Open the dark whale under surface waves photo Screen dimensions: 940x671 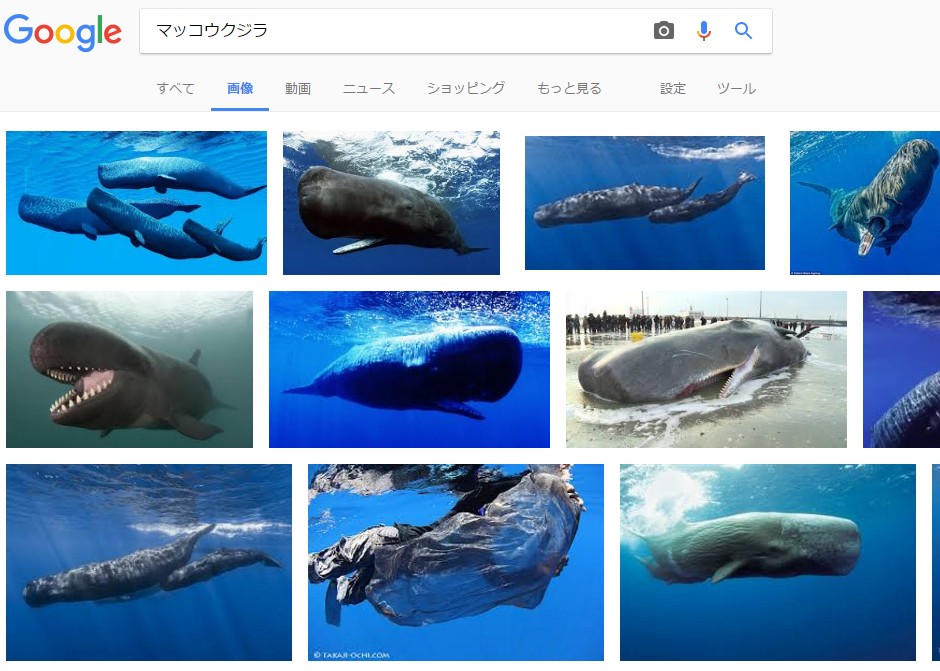[x=391, y=203]
